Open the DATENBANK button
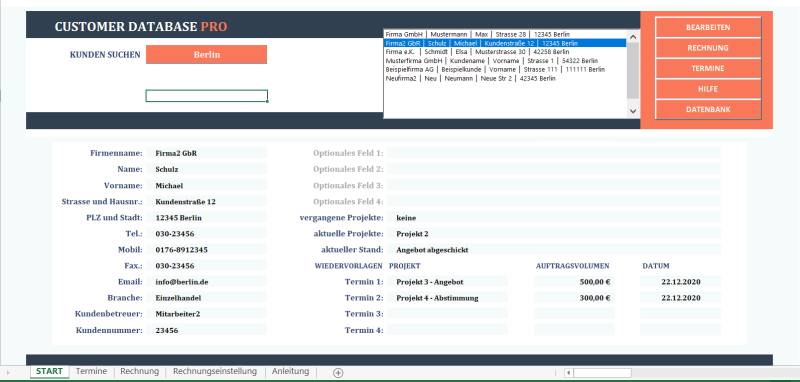The image size is (800, 382). [x=708, y=109]
